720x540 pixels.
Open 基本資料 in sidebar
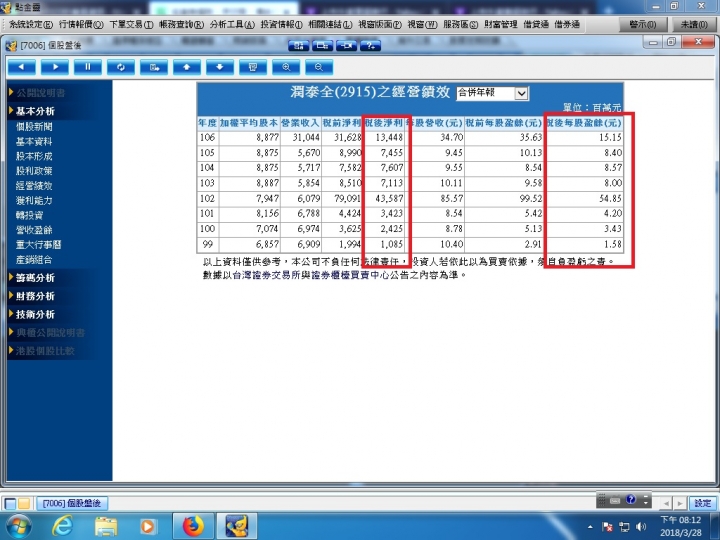(x=34, y=141)
